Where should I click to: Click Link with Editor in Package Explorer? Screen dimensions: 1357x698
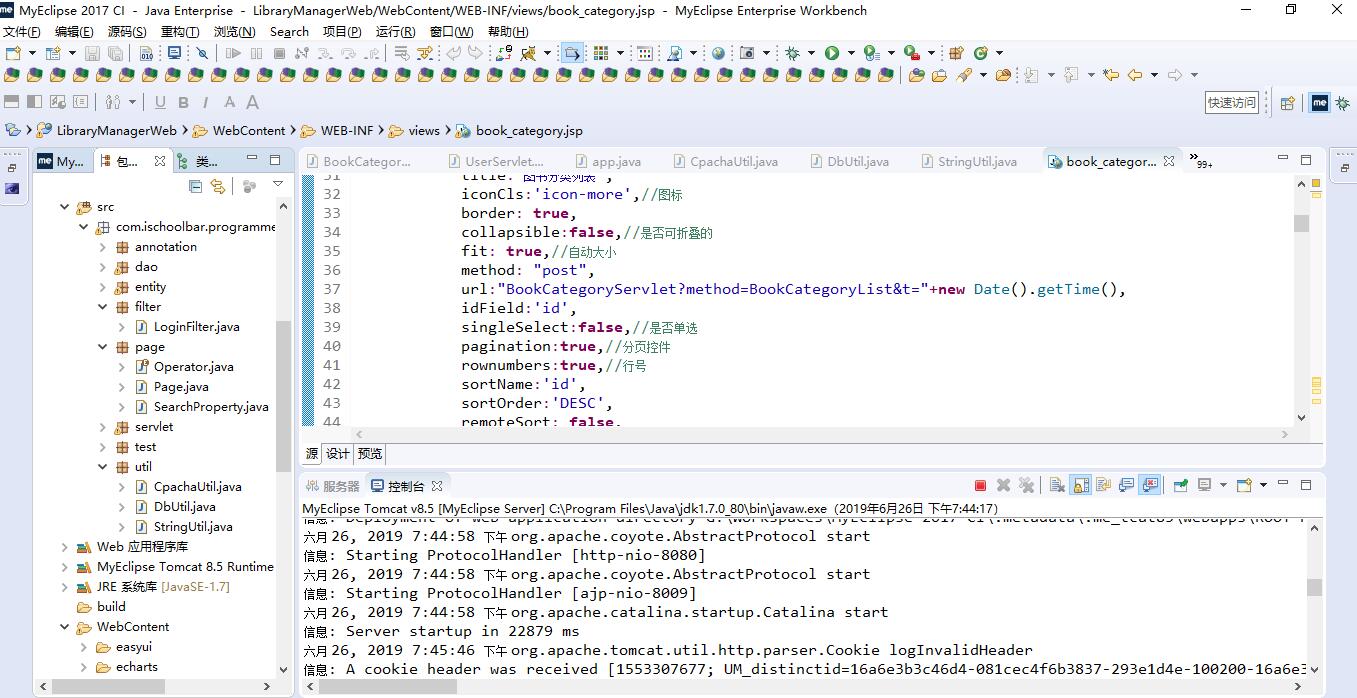click(218, 186)
